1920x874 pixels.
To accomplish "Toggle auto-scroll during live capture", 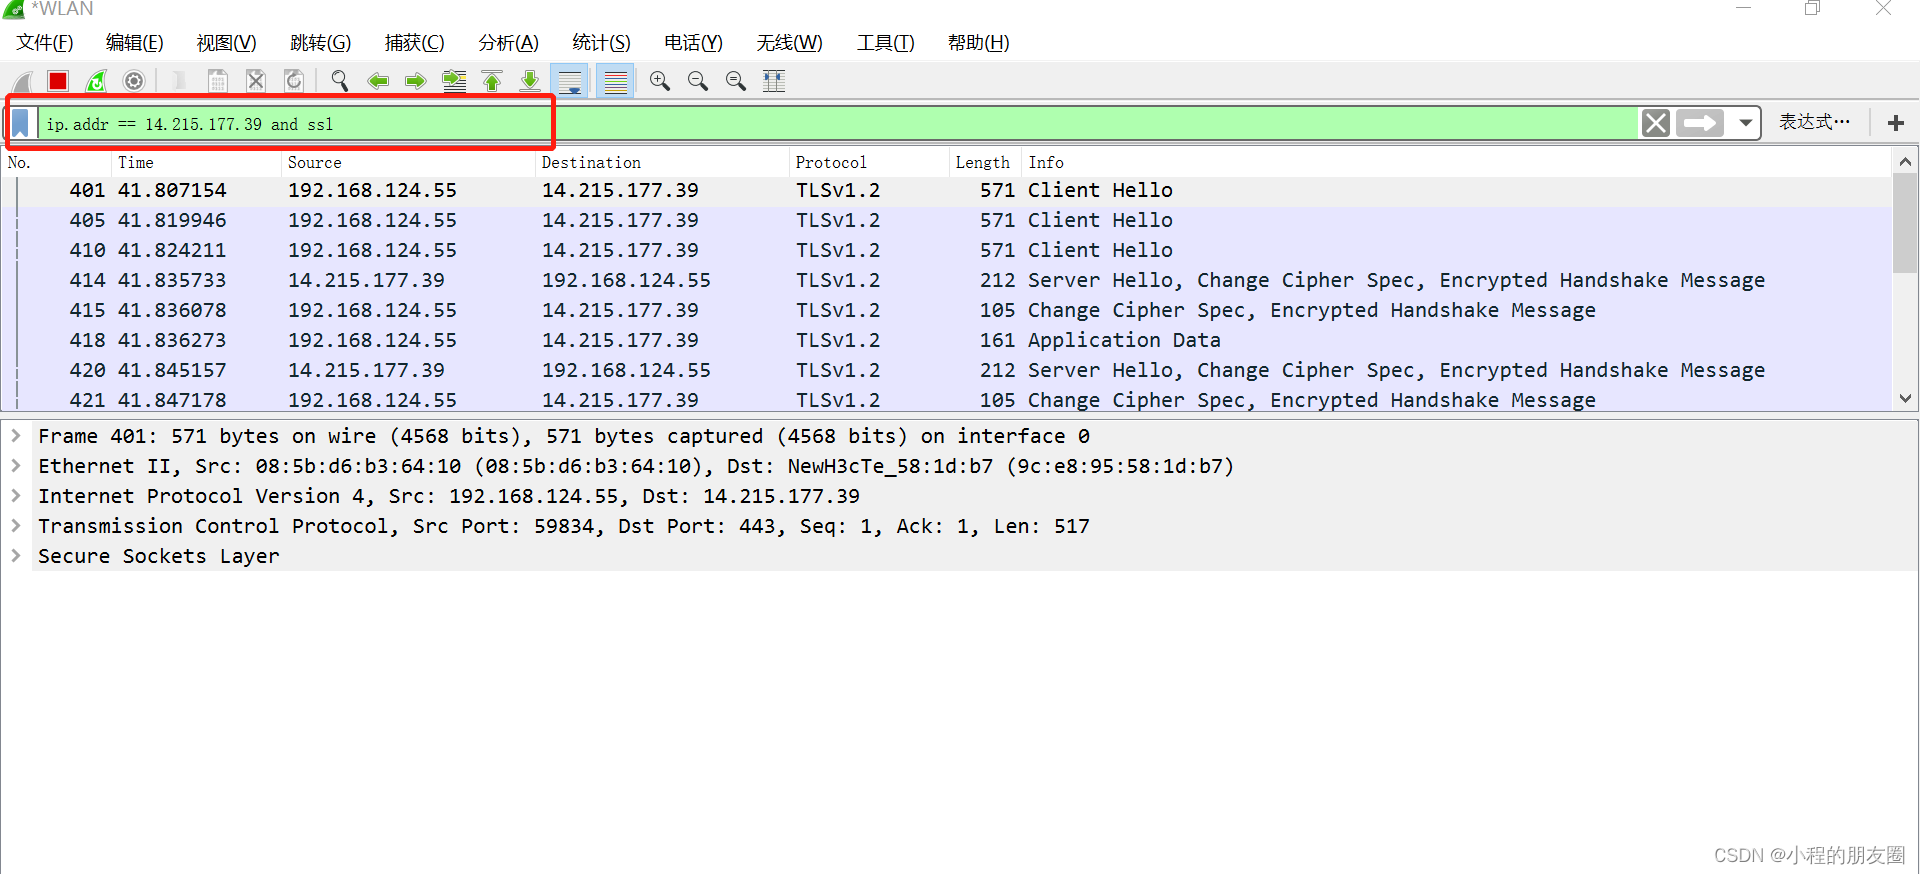I will click(570, 81).
